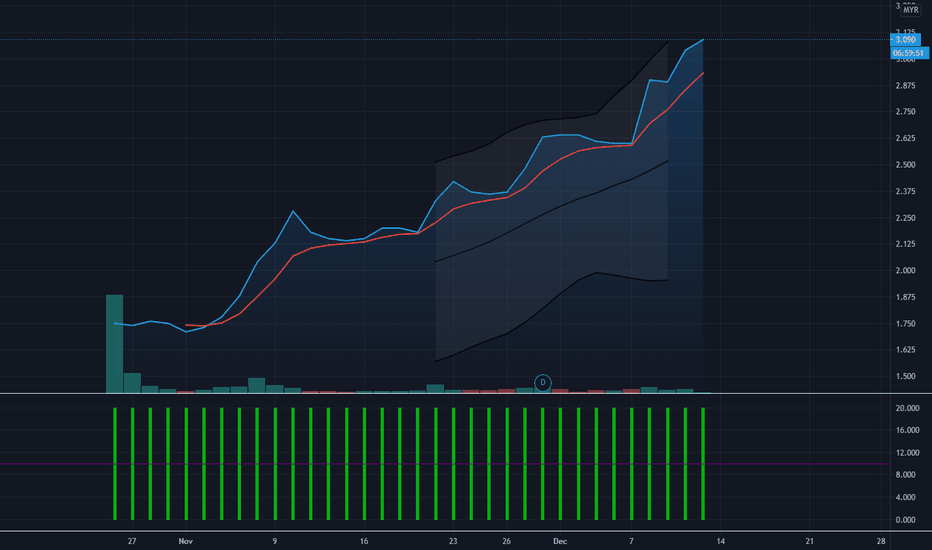Viewport: 932px width, 550px height.
Task: Open the MYR currency selector
Action: [910, 10]
